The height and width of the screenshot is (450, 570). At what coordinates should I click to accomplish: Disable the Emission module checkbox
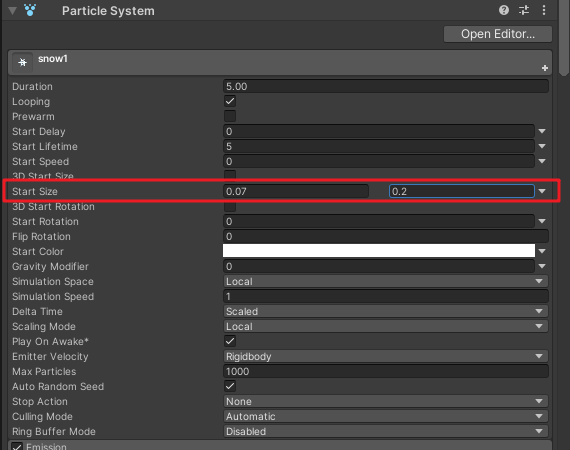(x=17, y=446)
